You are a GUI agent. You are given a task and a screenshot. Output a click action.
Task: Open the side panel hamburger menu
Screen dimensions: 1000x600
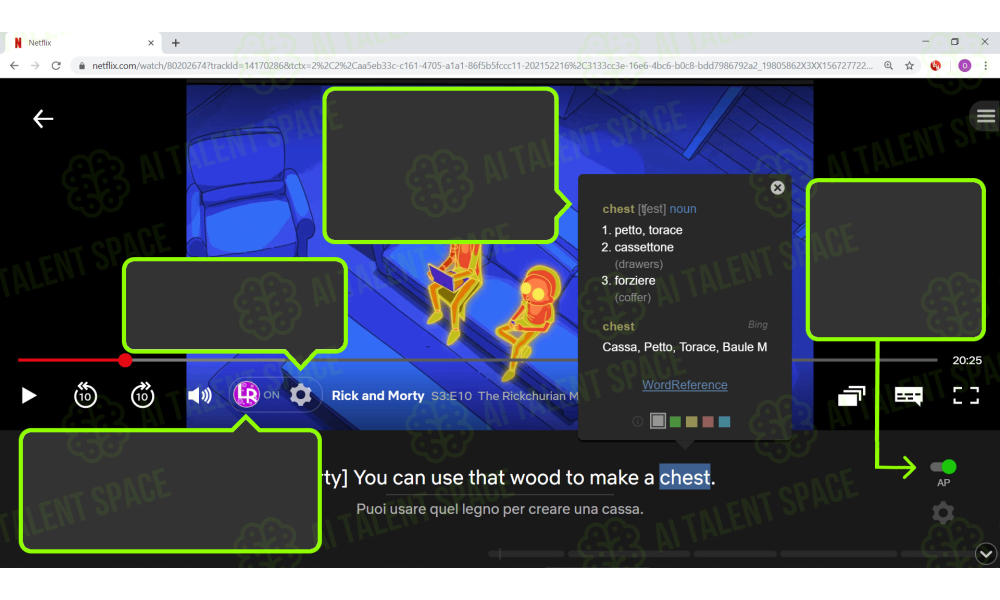(x=985, y=116)
